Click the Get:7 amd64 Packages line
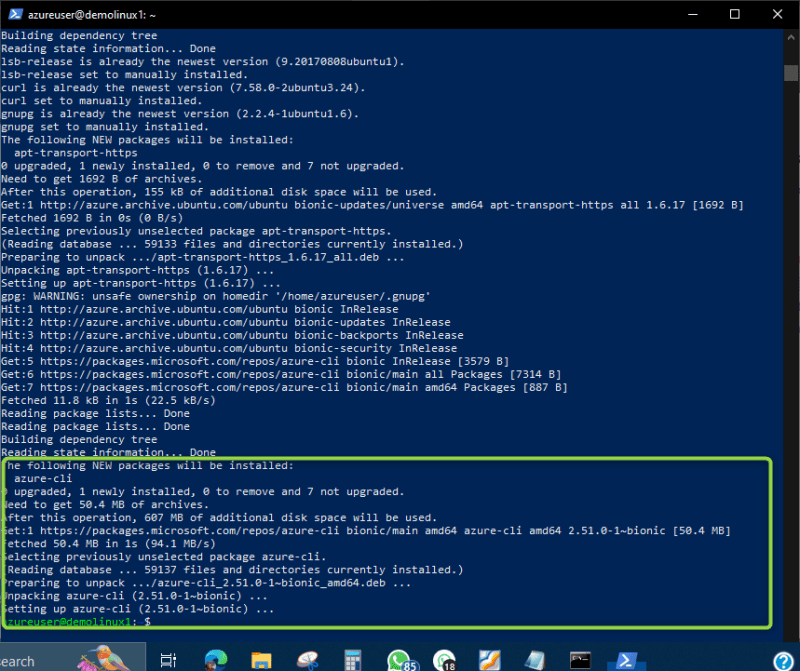 click(x=284, y=387)
